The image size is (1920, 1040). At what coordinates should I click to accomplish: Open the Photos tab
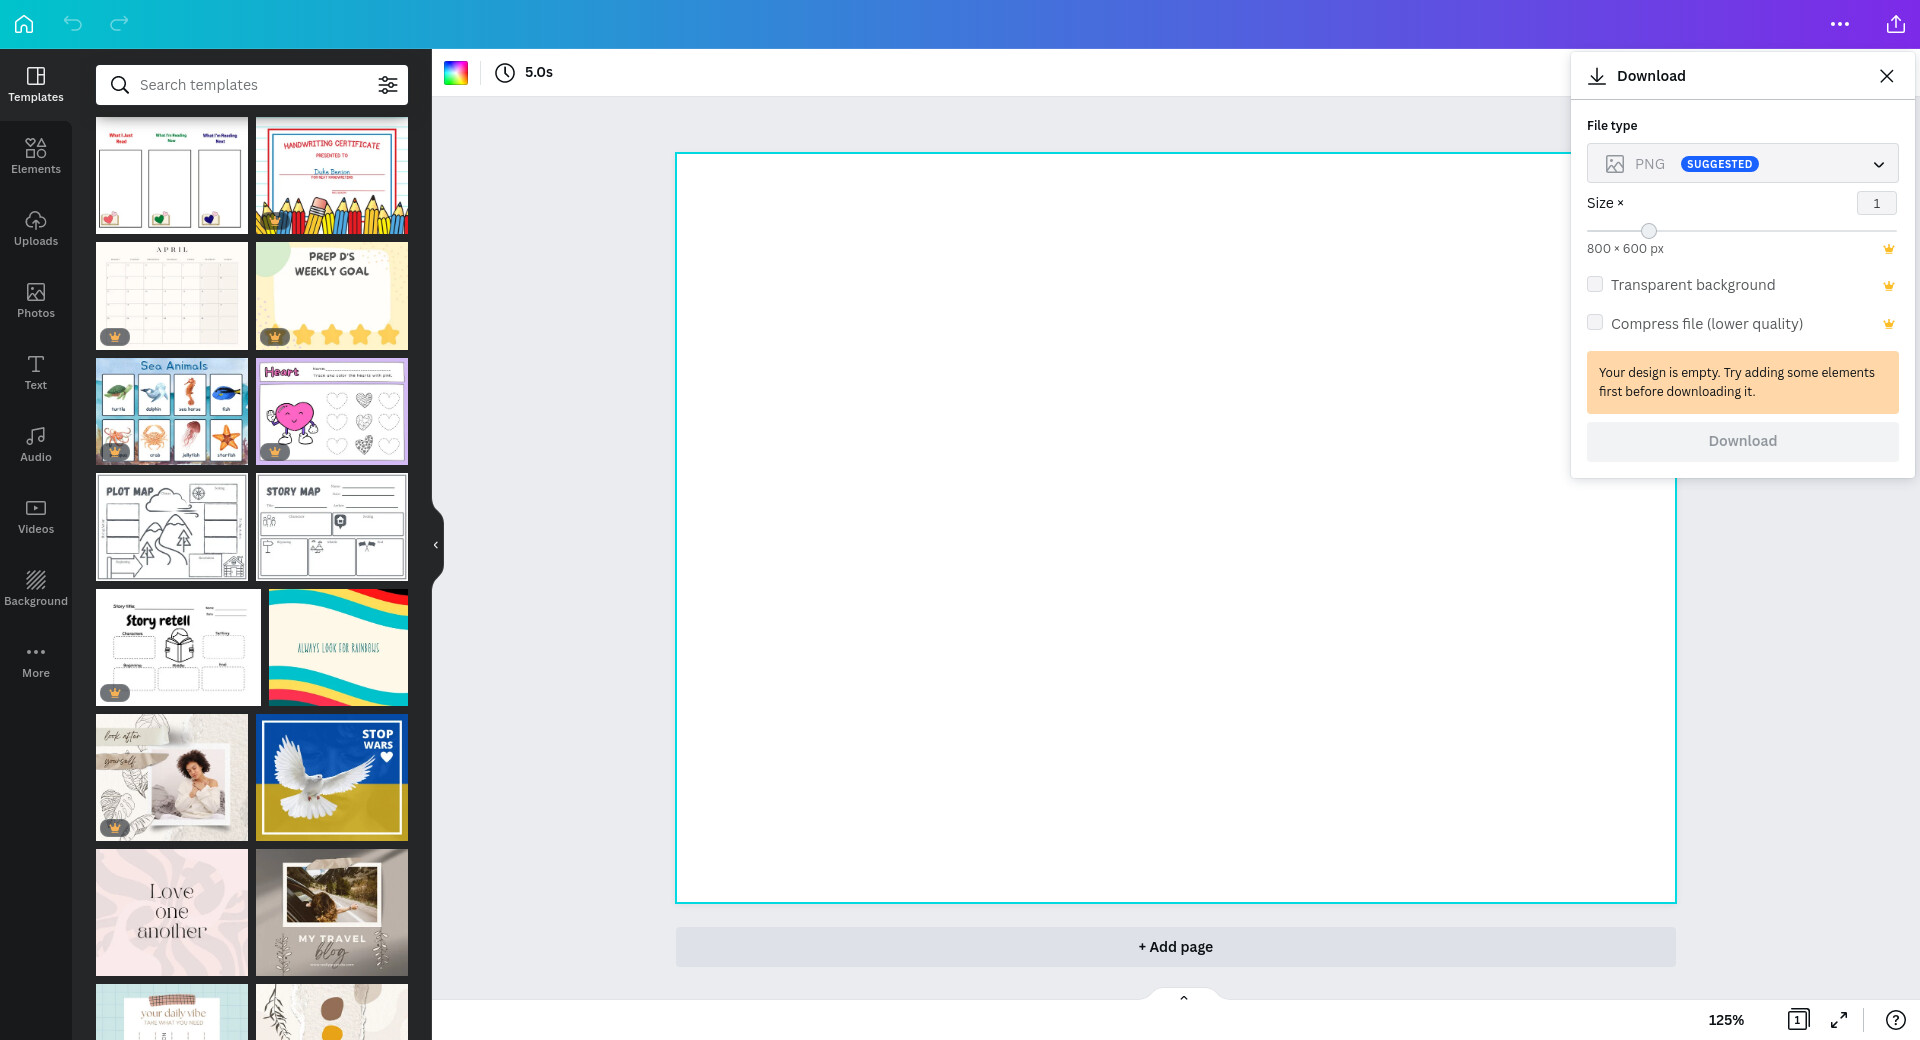click(36, 301)
